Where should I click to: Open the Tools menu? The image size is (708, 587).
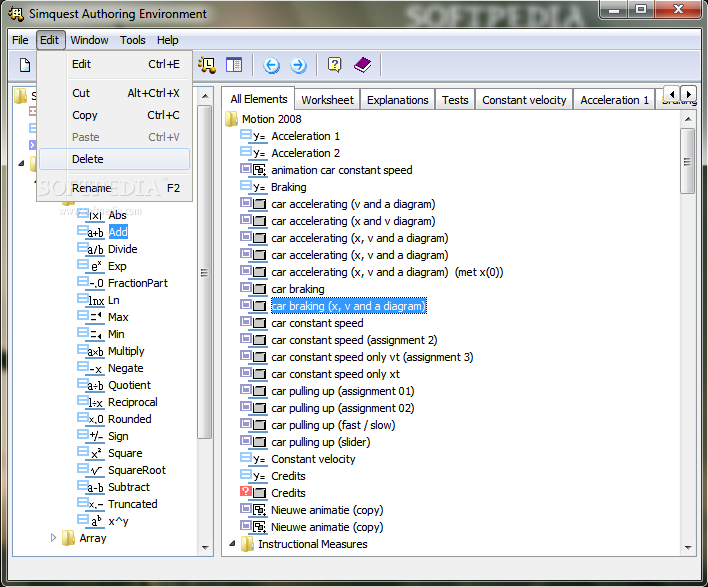(x=133, y=40)
